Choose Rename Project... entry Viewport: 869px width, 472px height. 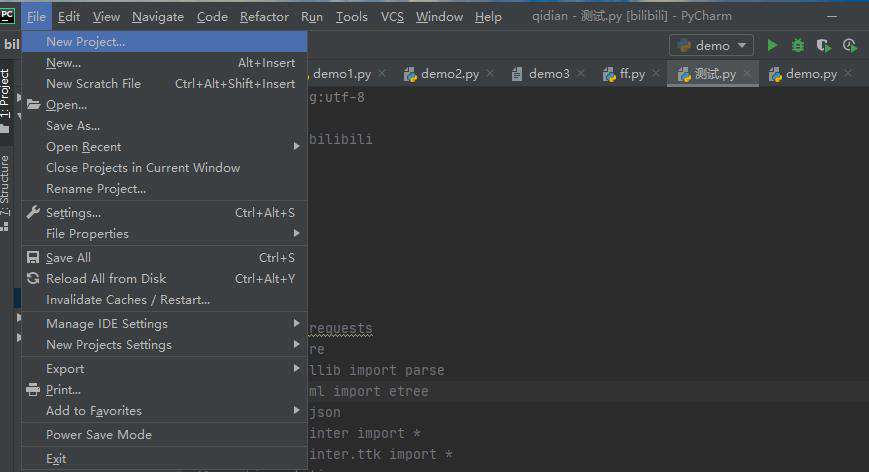(165, 189)
